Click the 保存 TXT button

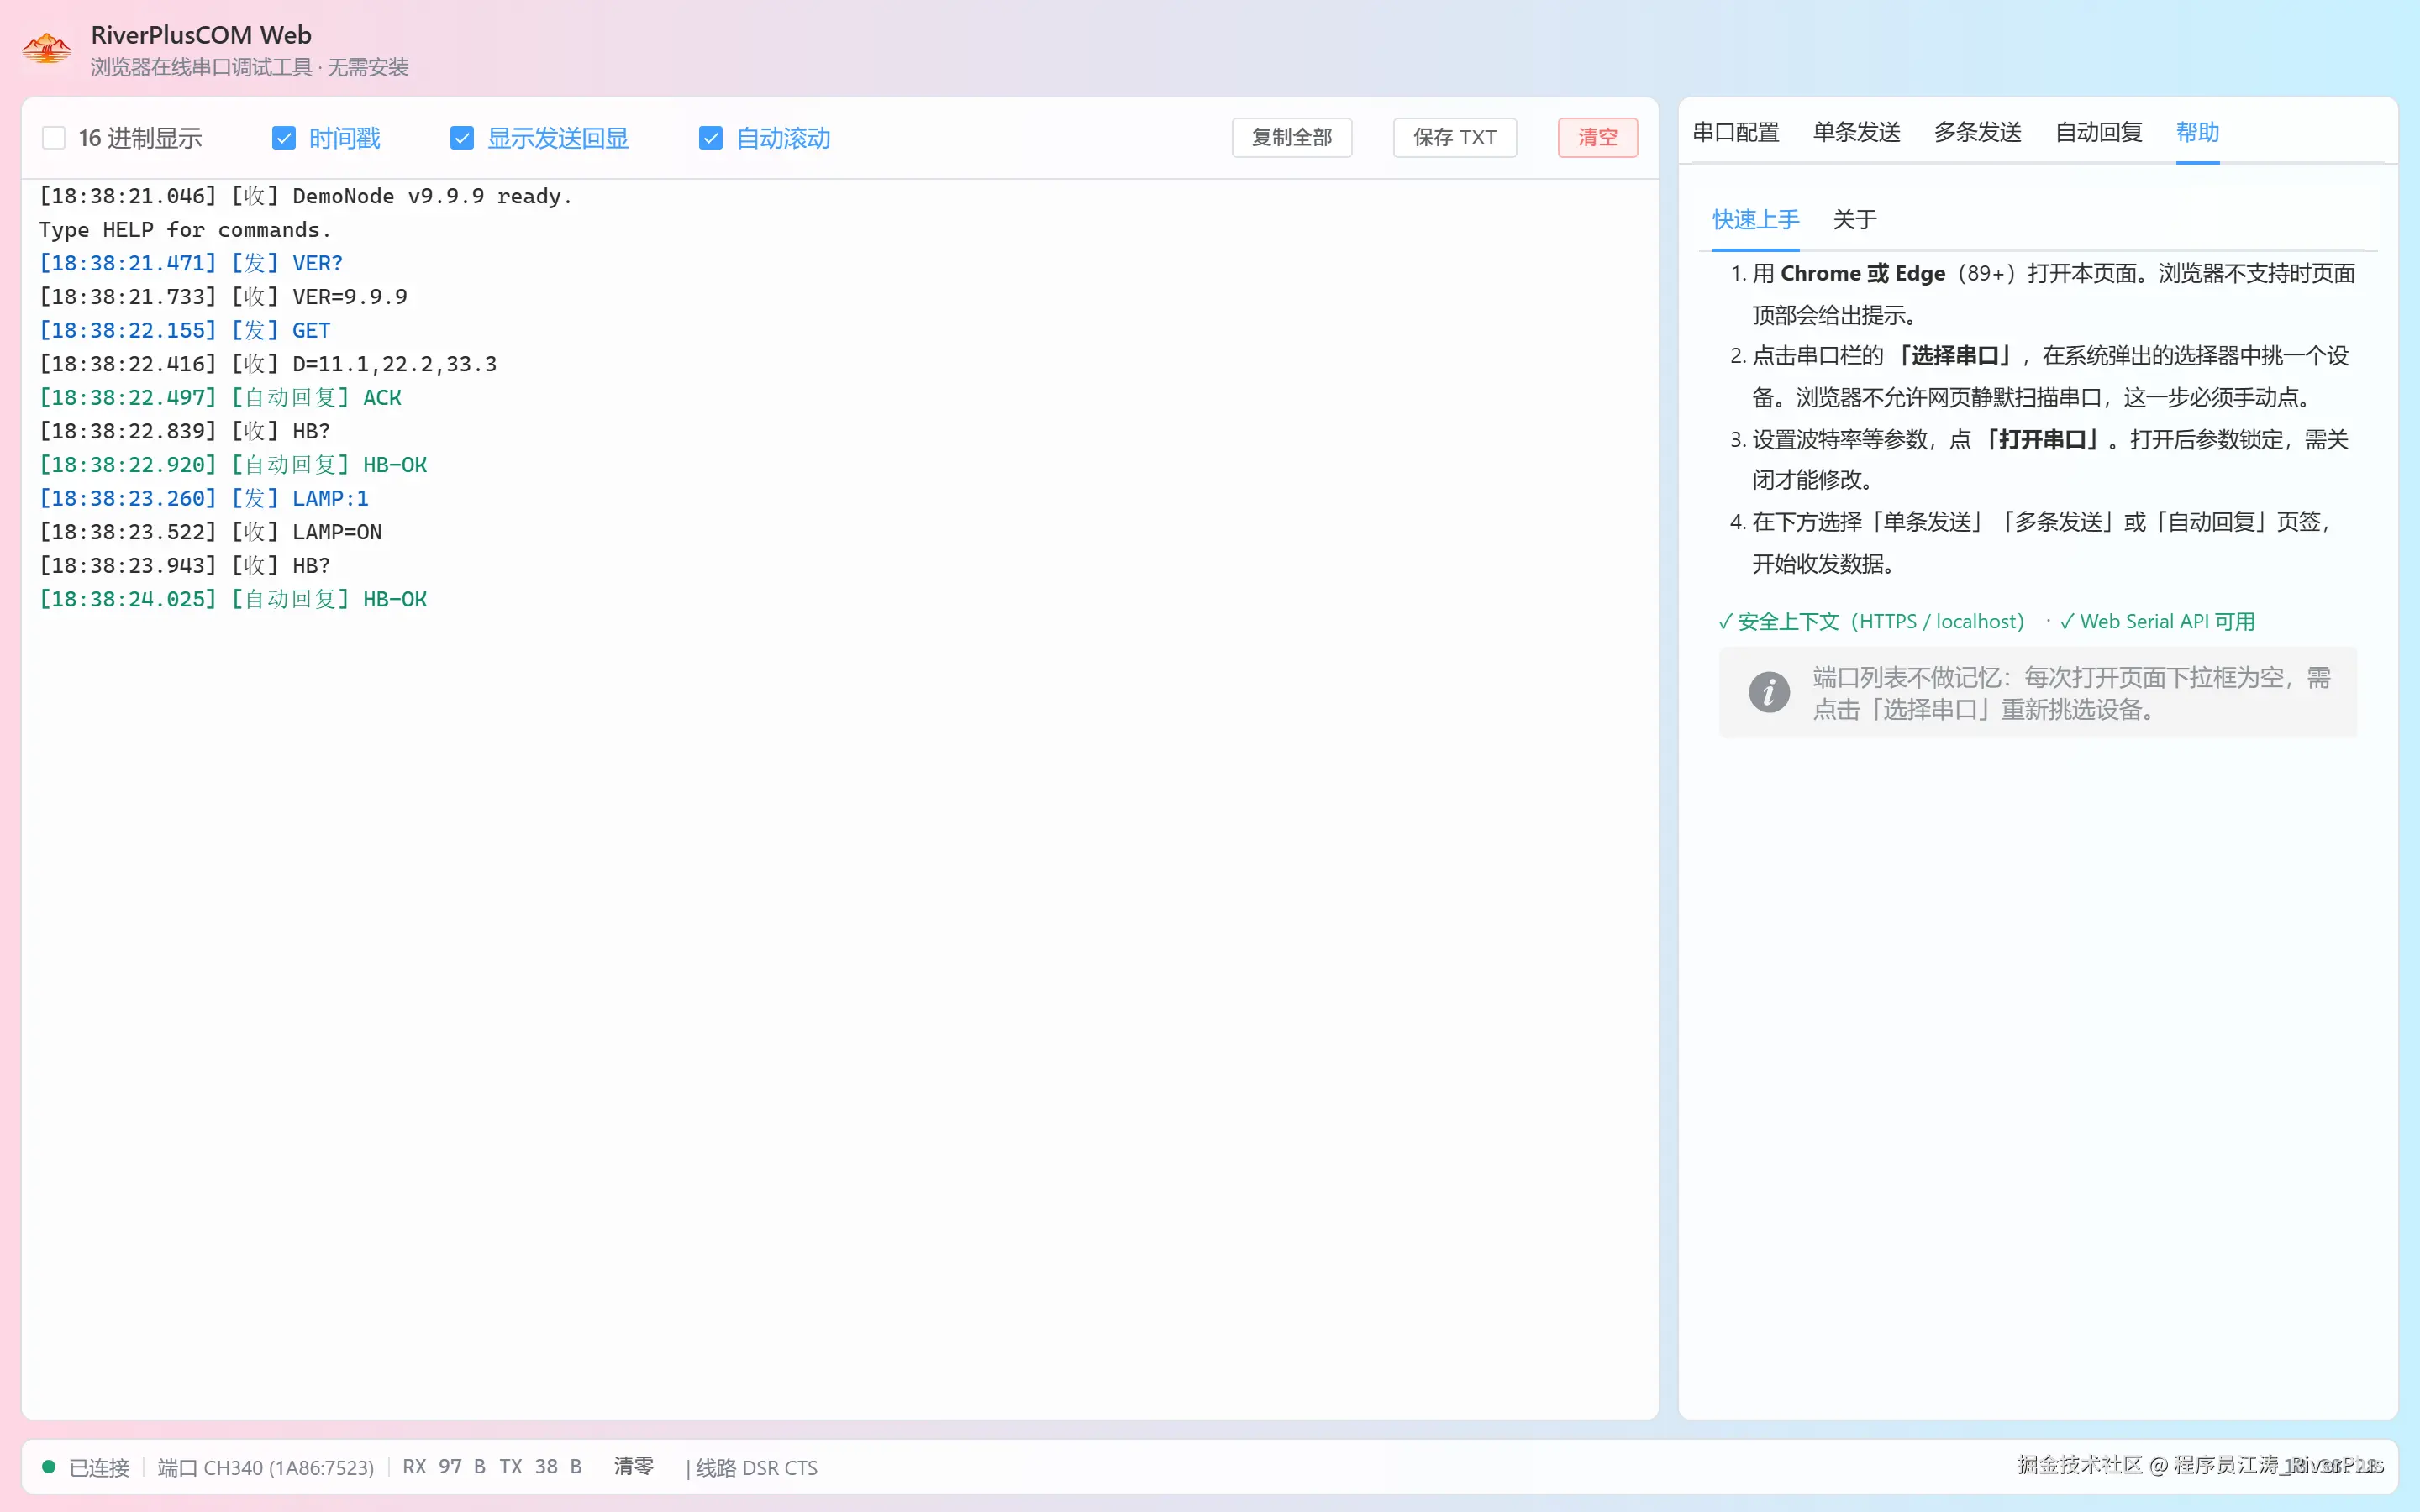click(x=1454, y=138)
